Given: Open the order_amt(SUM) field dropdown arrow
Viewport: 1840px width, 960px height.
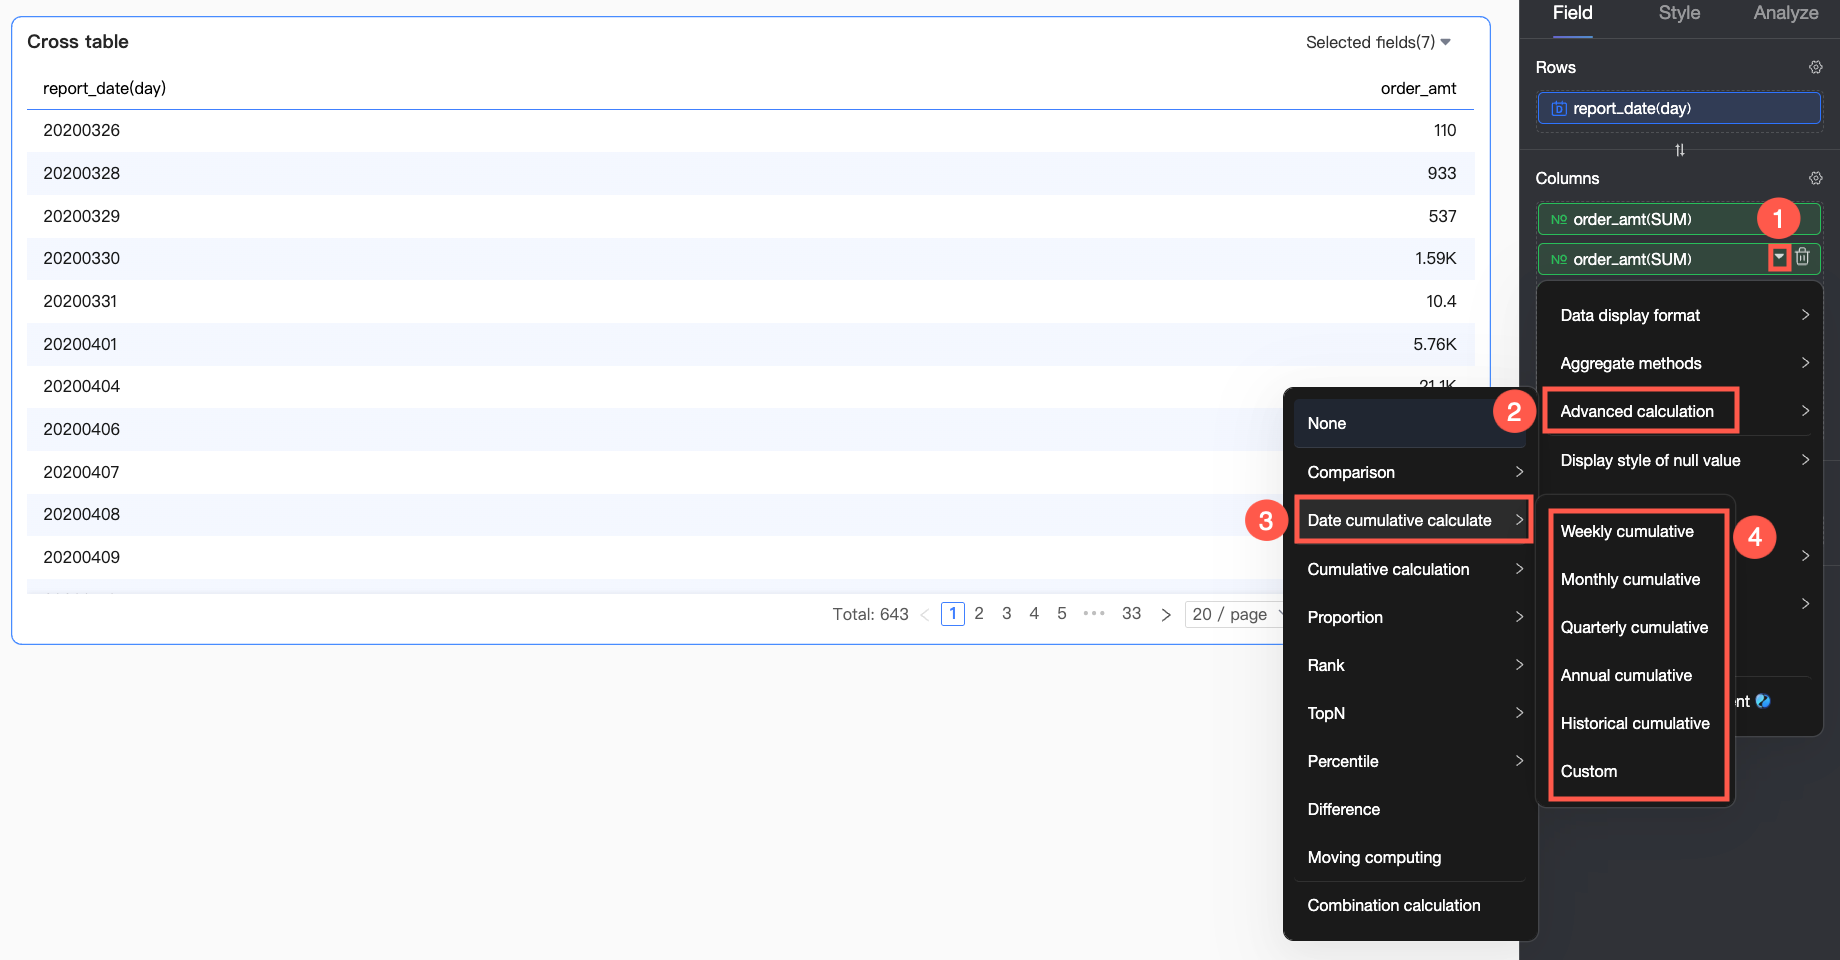Looking at the screenshot, I should 1779,258.
